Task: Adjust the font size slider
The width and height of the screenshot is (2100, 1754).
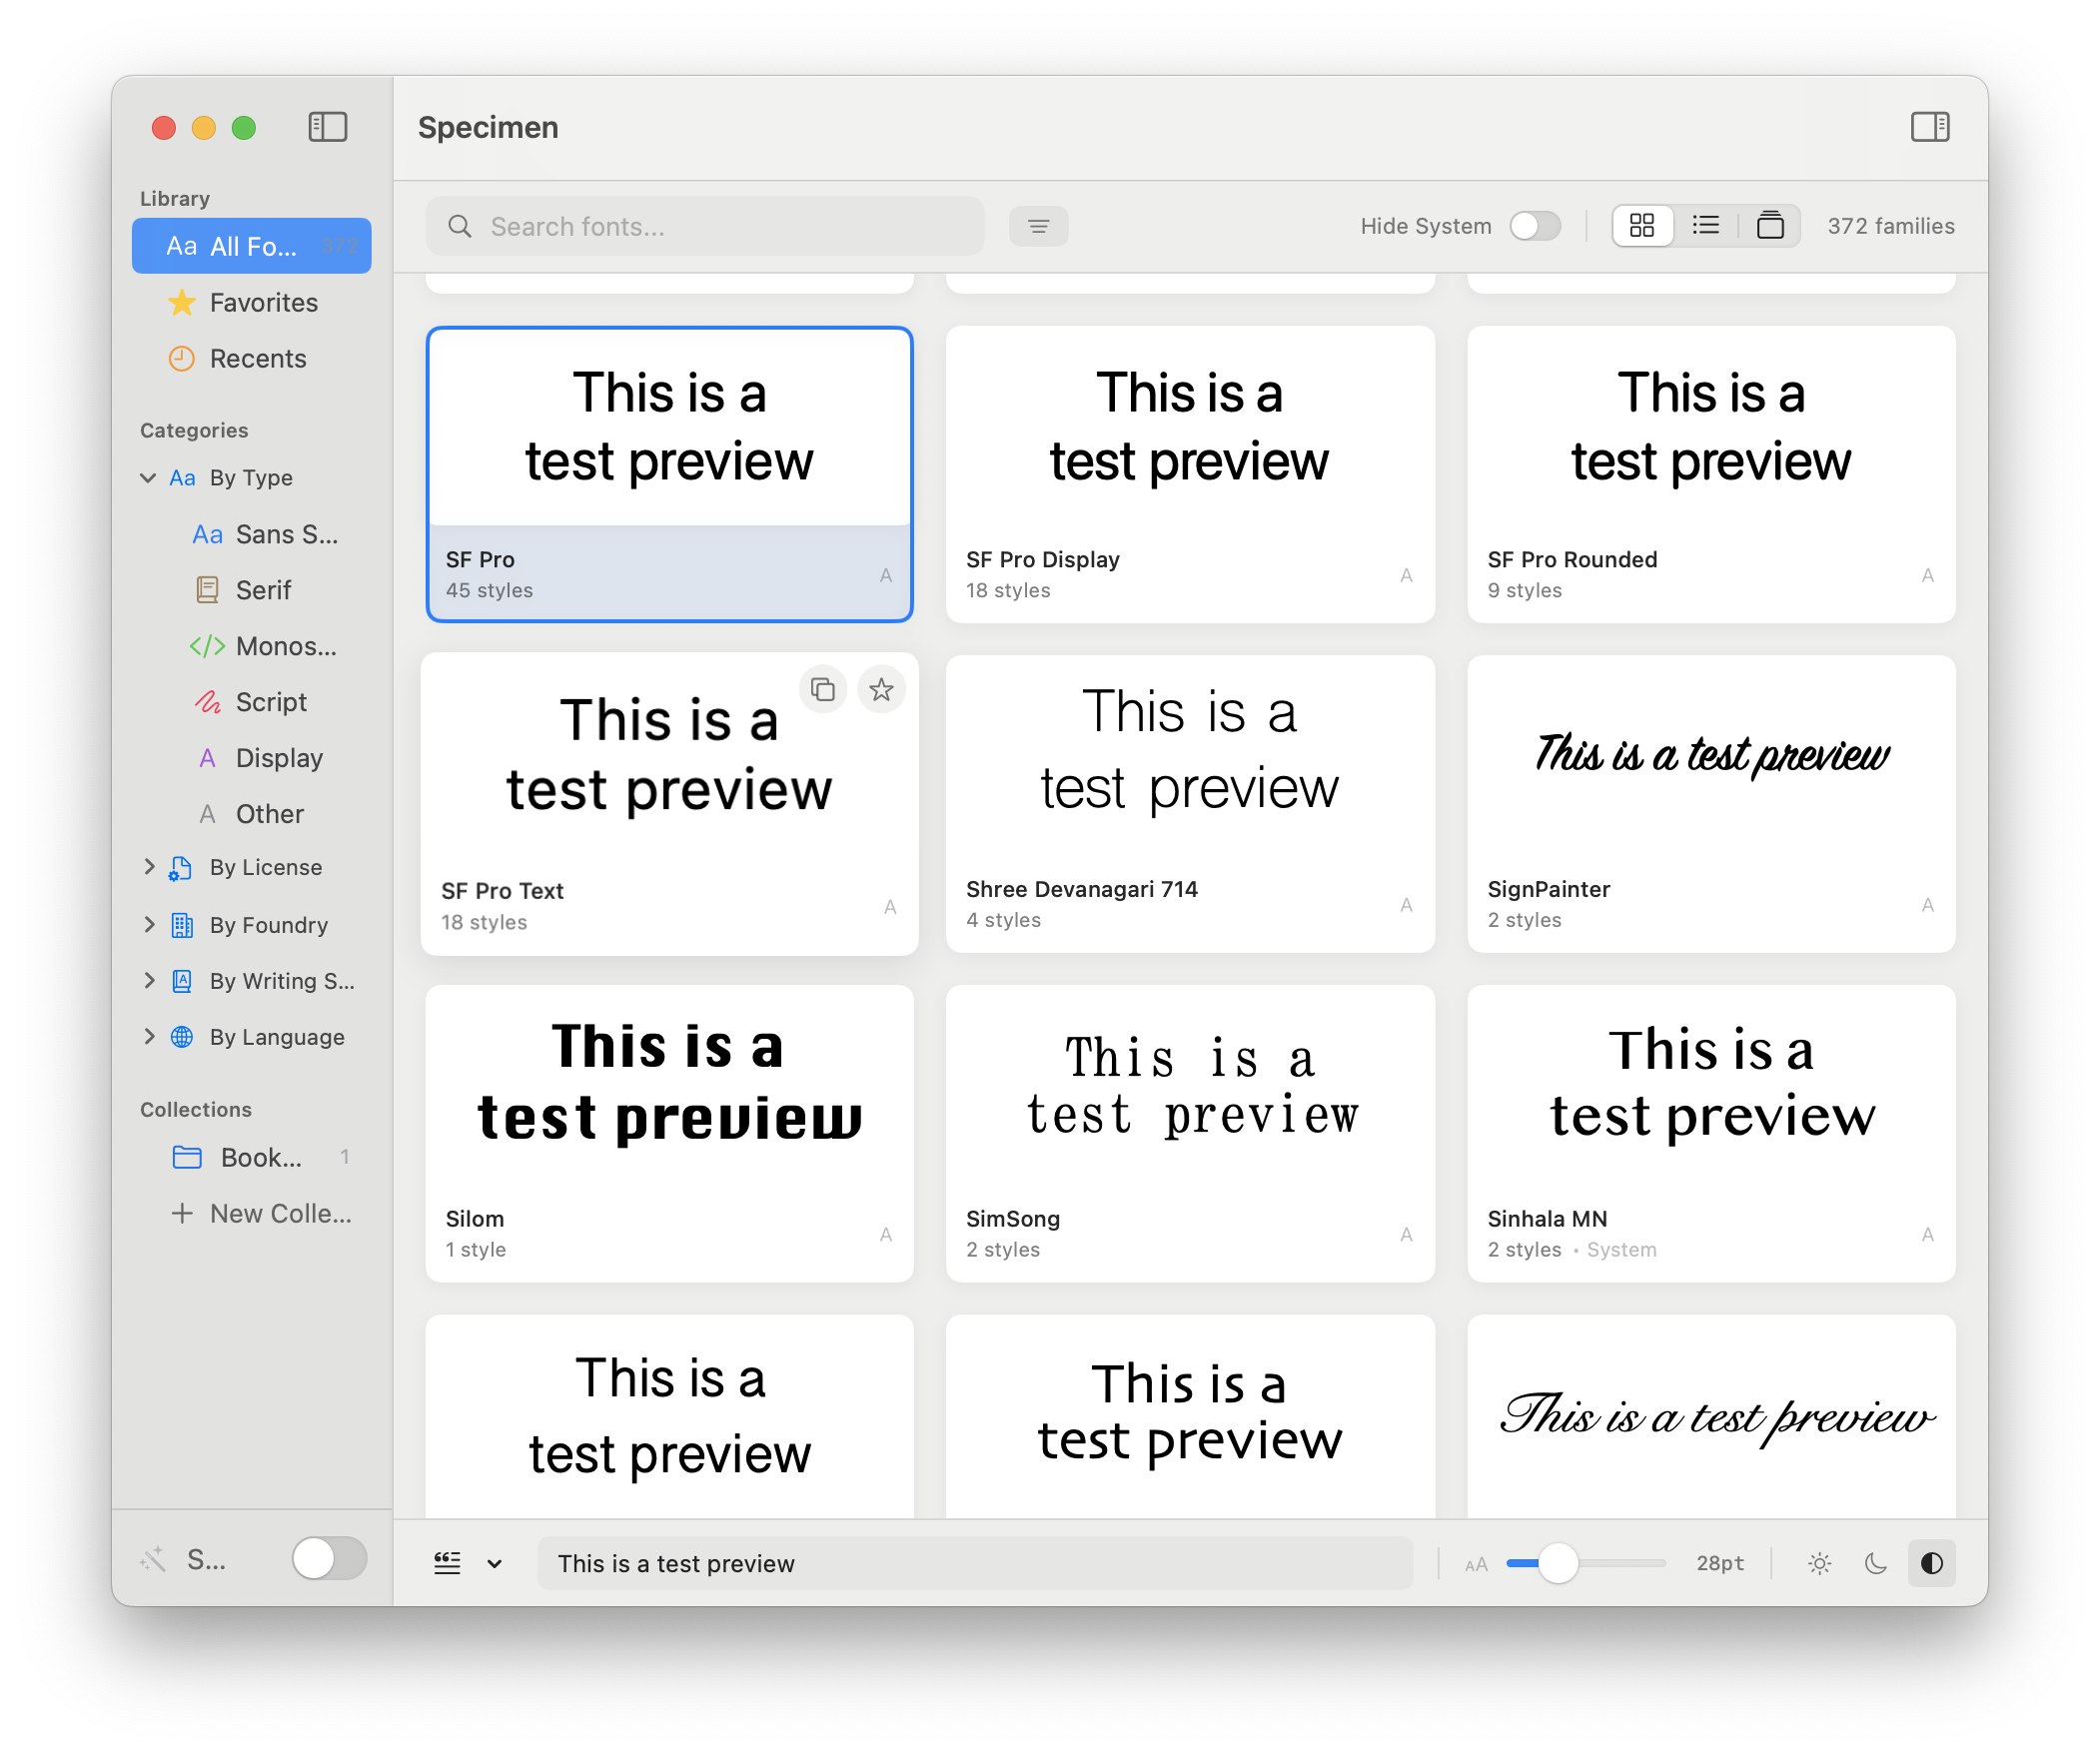Action: coord(1557,1561)
